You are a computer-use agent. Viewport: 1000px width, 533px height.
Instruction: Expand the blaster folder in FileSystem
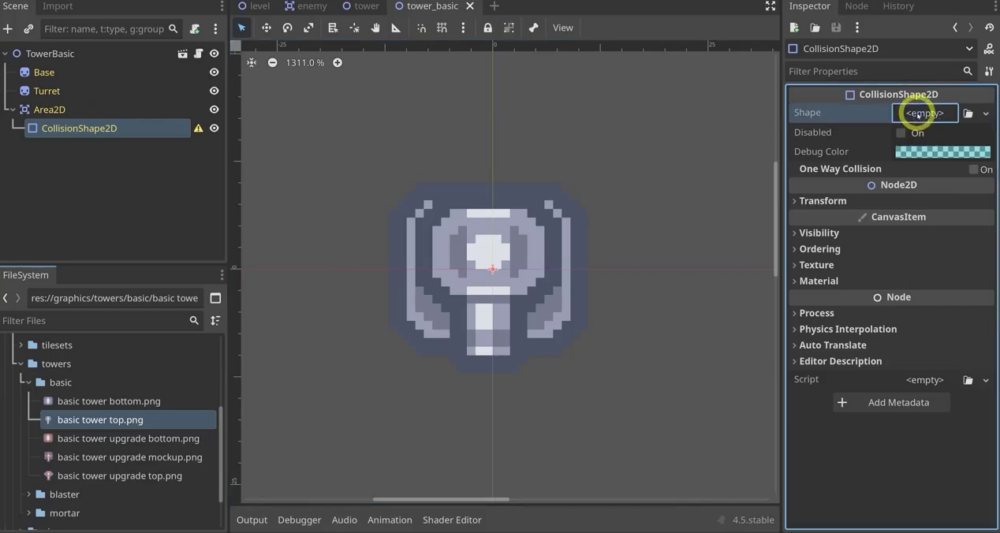point(28,495)
